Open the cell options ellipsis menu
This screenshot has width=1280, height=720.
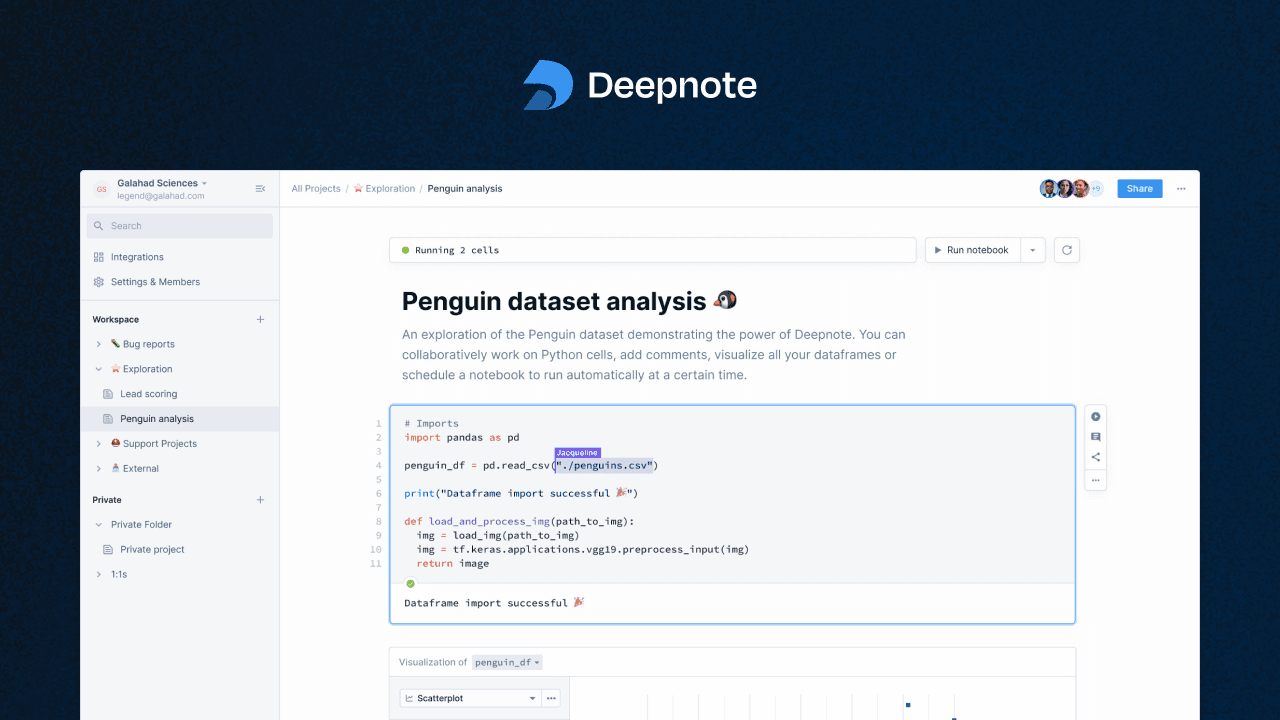coord(1095,479)
